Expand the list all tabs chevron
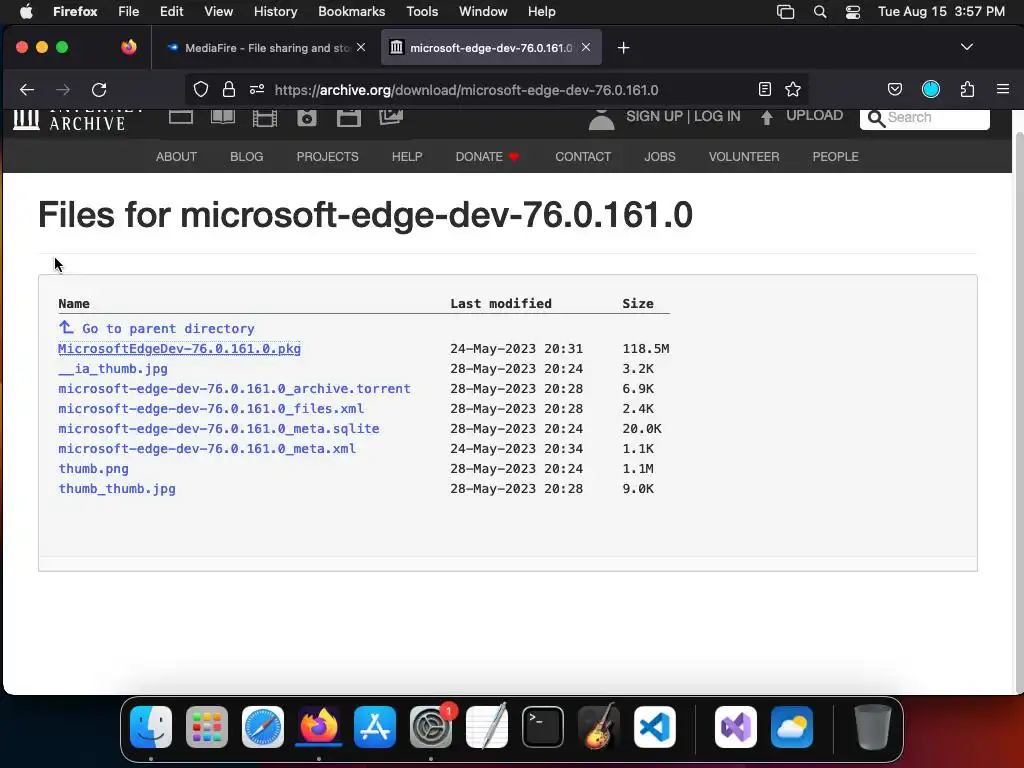The width and height of the screenshot is (1024, 768). (967, 47)
